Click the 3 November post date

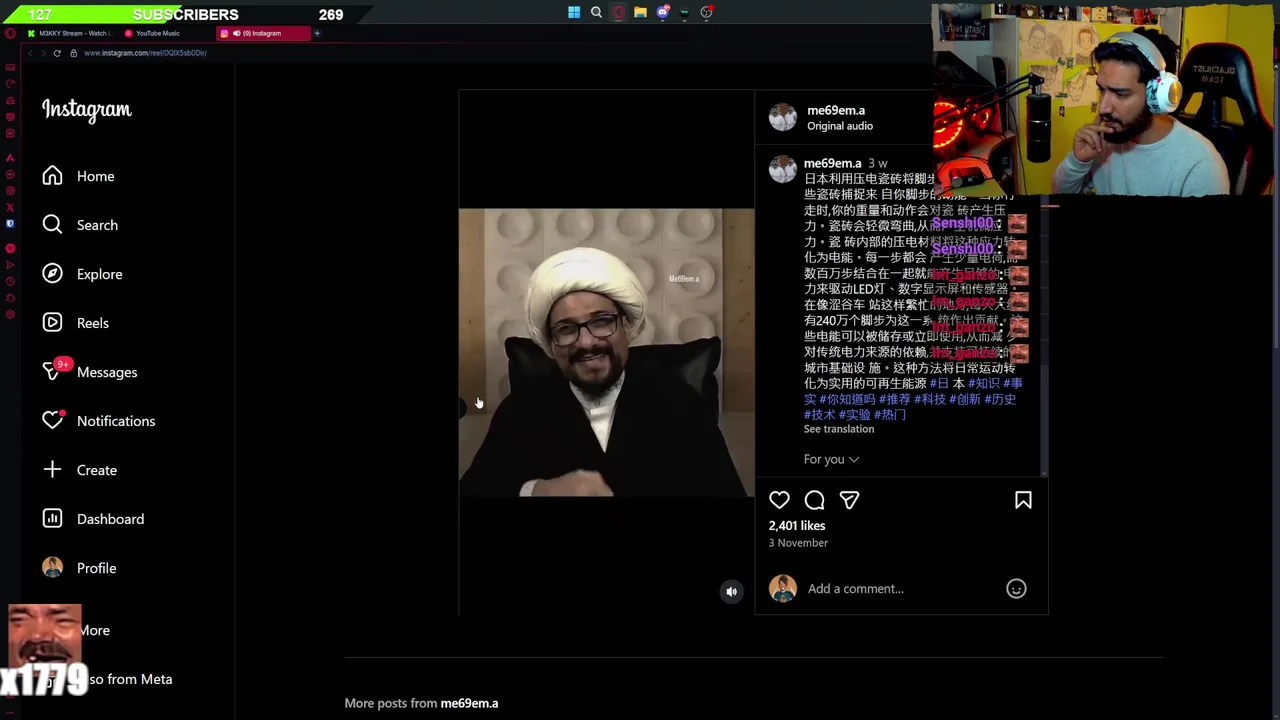point(798,543)
